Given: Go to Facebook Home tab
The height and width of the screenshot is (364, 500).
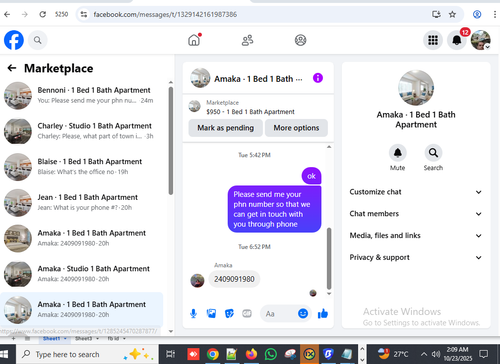Looking at the screenshot, I should (x=194, y=40).
